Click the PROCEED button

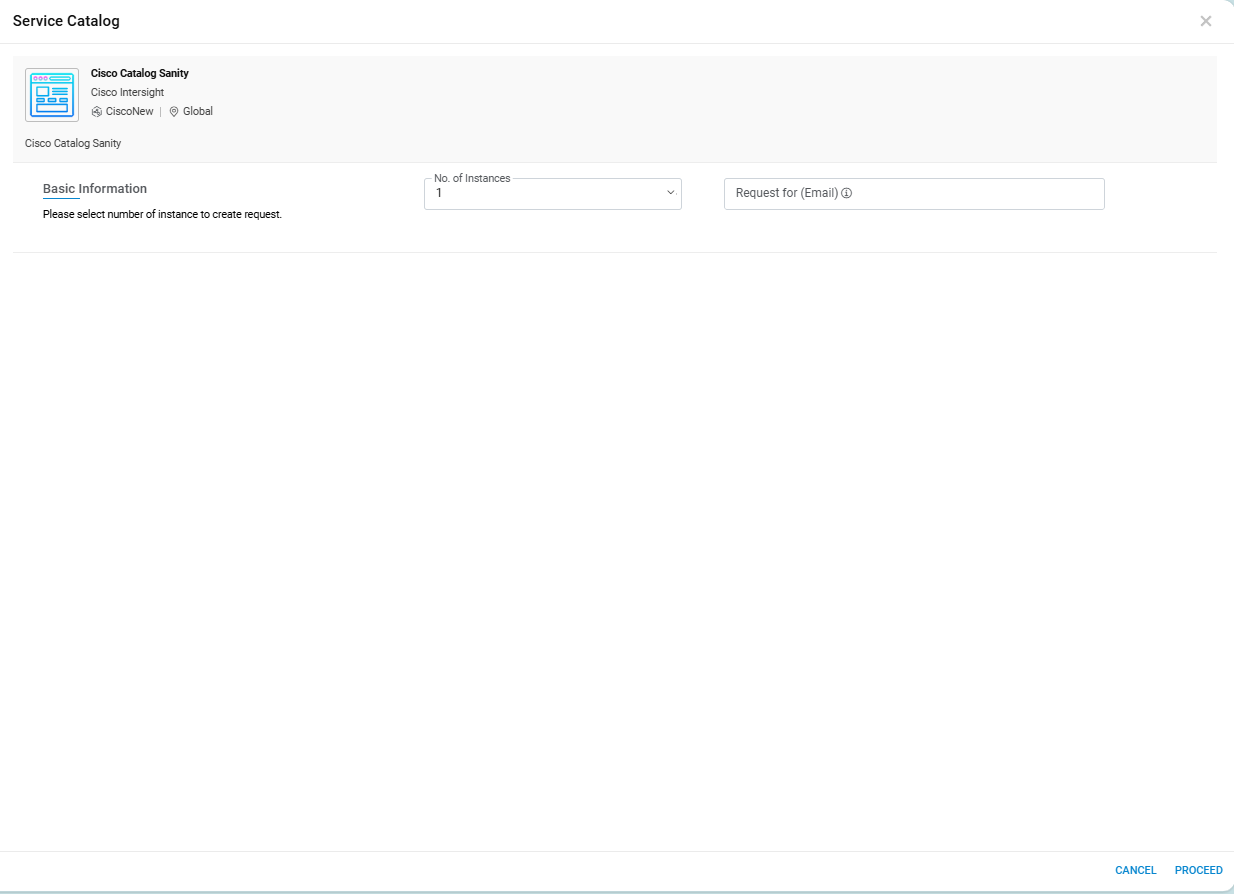click(1199, 870)
